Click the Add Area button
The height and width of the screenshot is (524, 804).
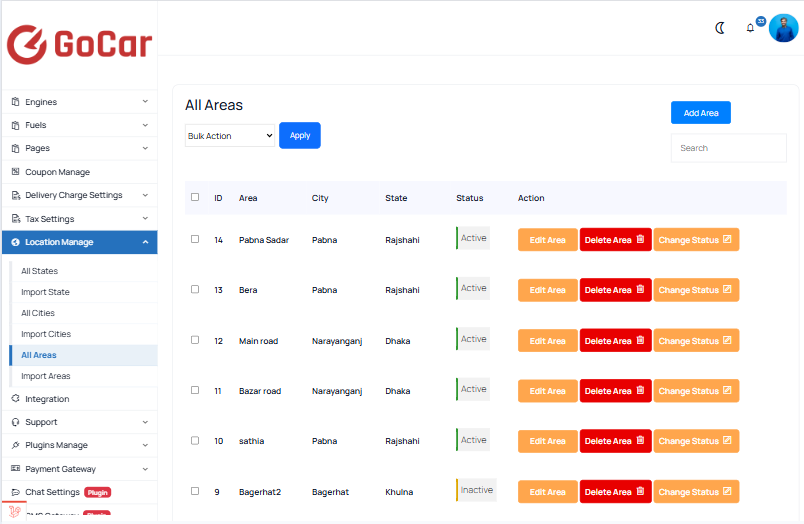[700, 113]
